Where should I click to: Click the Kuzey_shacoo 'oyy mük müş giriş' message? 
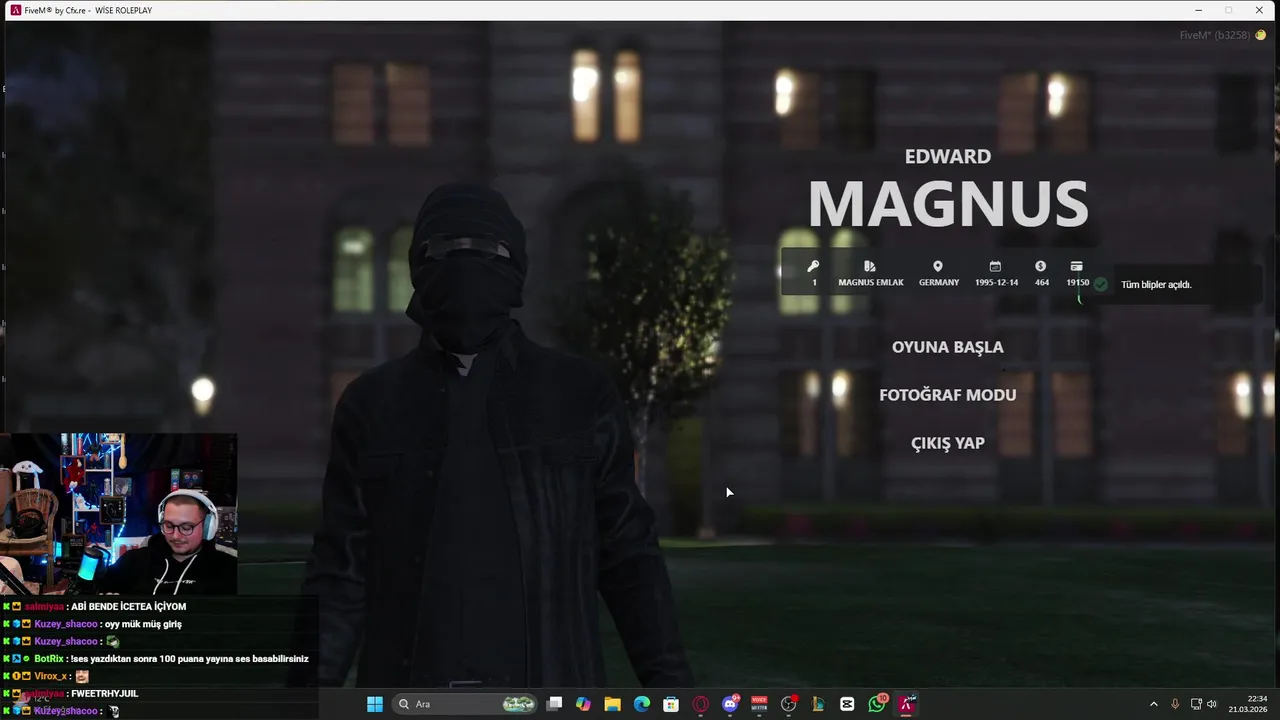pos(93,624)
